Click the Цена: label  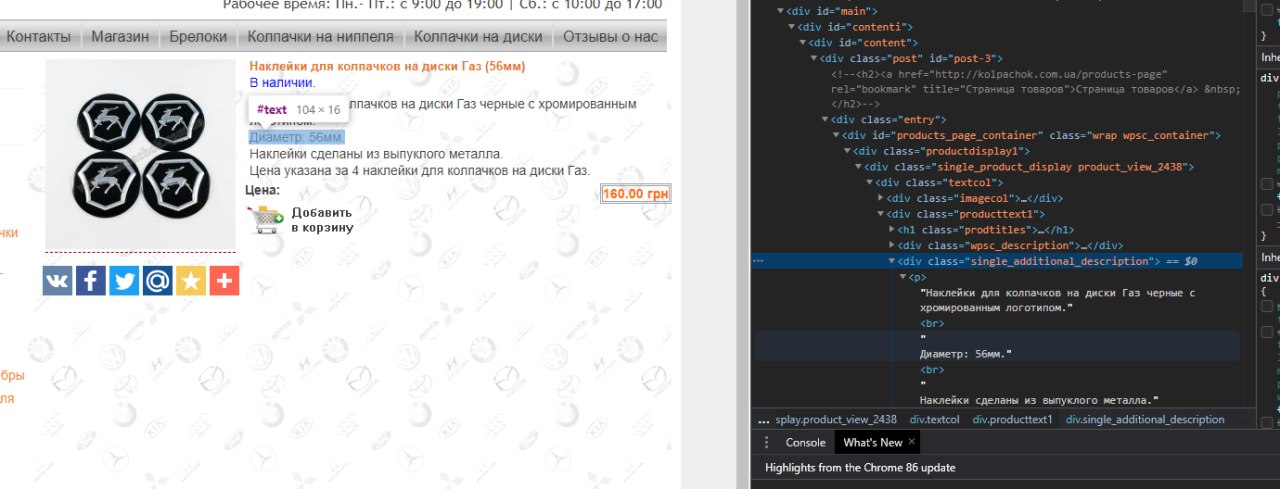(263, 190)
